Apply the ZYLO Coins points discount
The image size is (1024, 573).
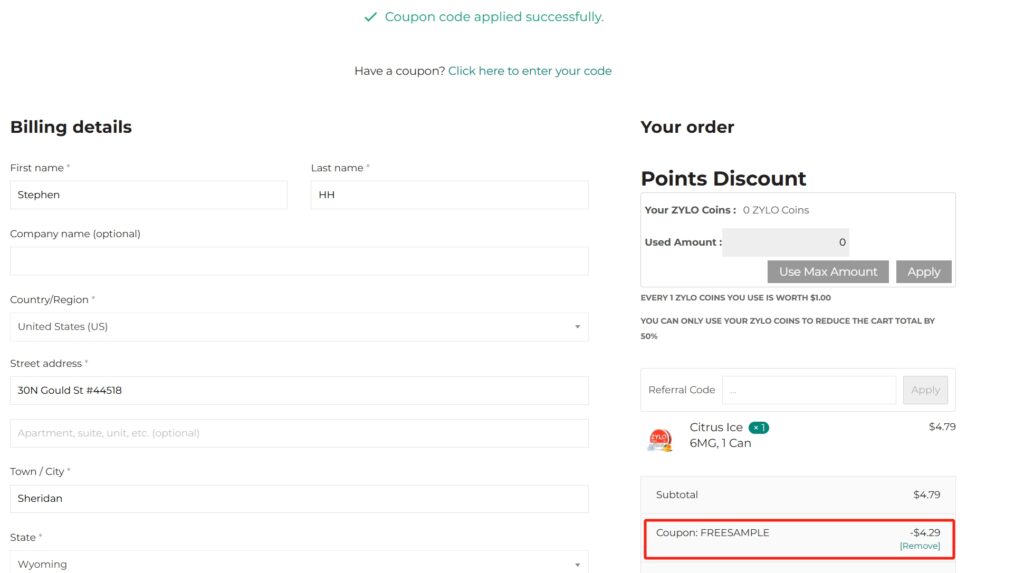pos(923,272)
